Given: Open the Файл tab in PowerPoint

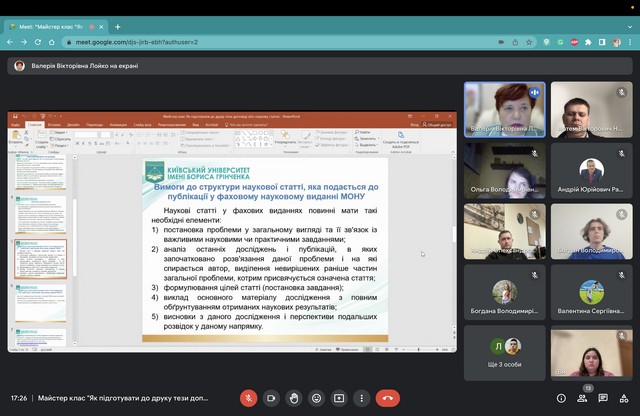Looking at the screenshot, I should tap(16, 125).
